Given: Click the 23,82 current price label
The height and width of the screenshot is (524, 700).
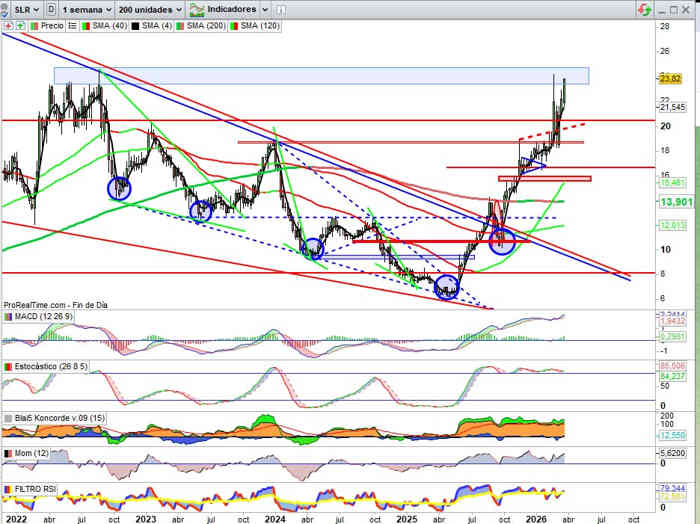Looking at the screenshot, I should pos(670,78).
